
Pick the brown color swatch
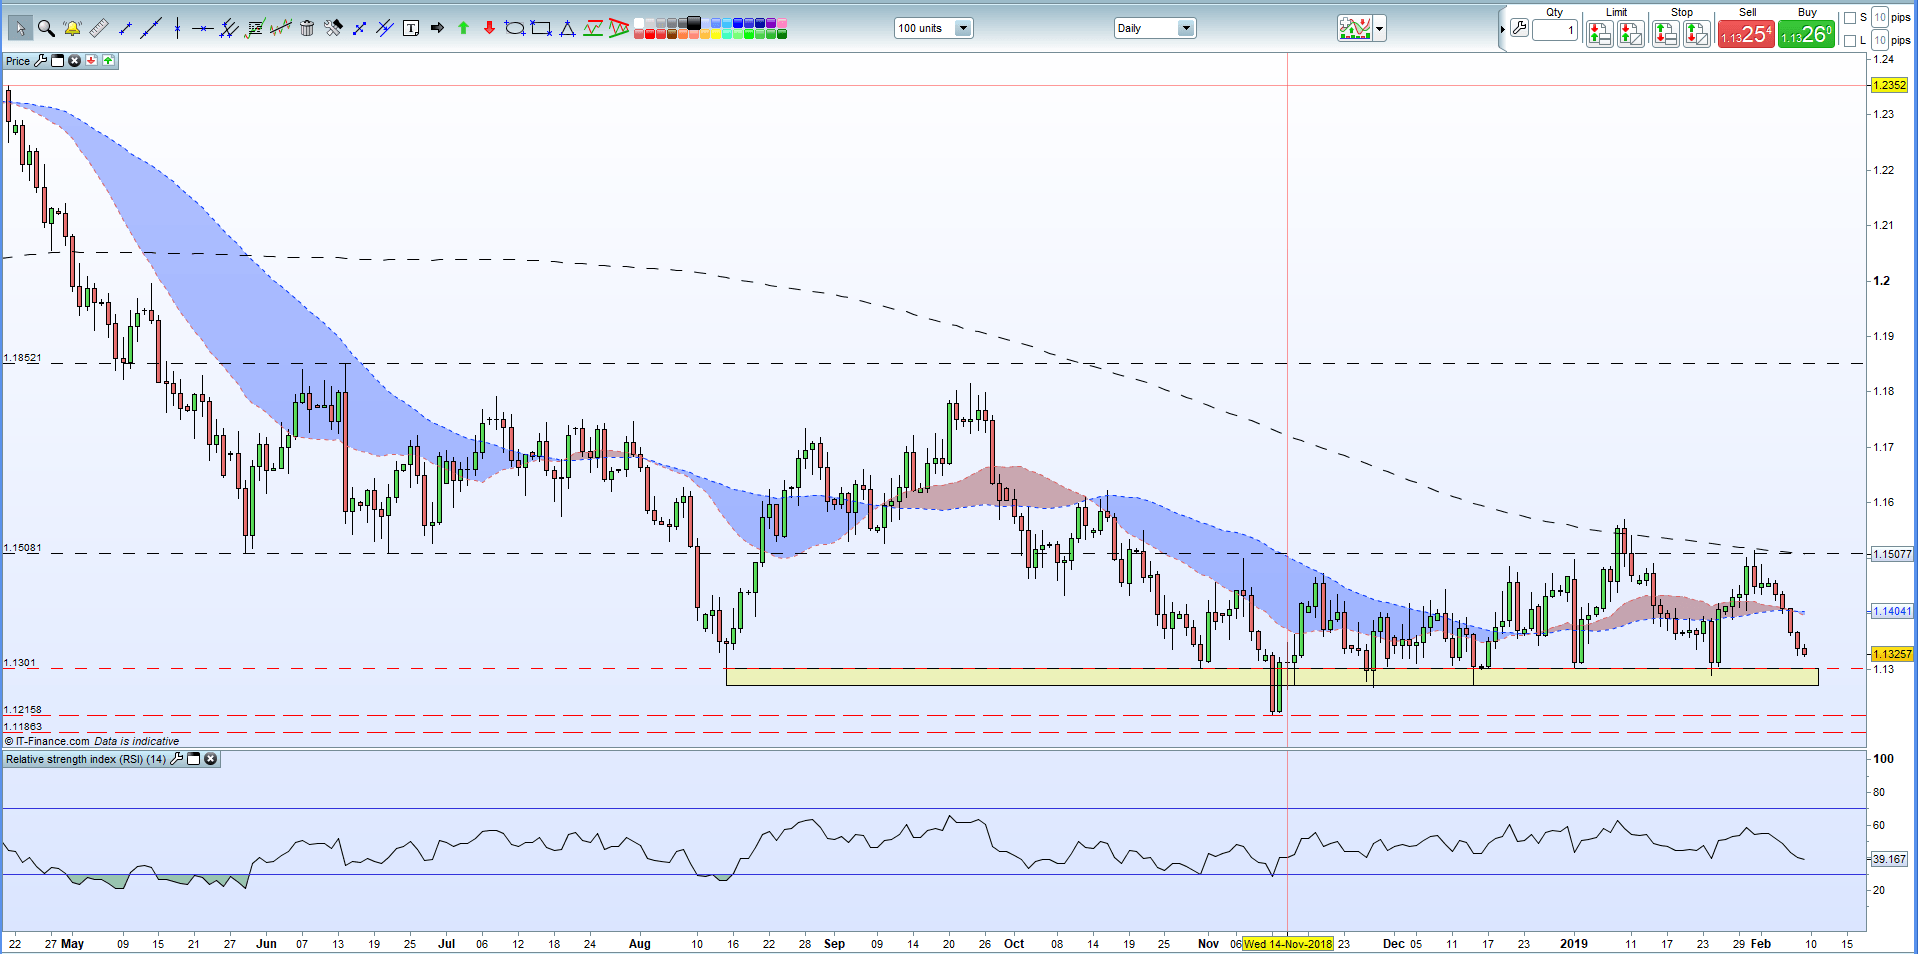pos(672,34)
